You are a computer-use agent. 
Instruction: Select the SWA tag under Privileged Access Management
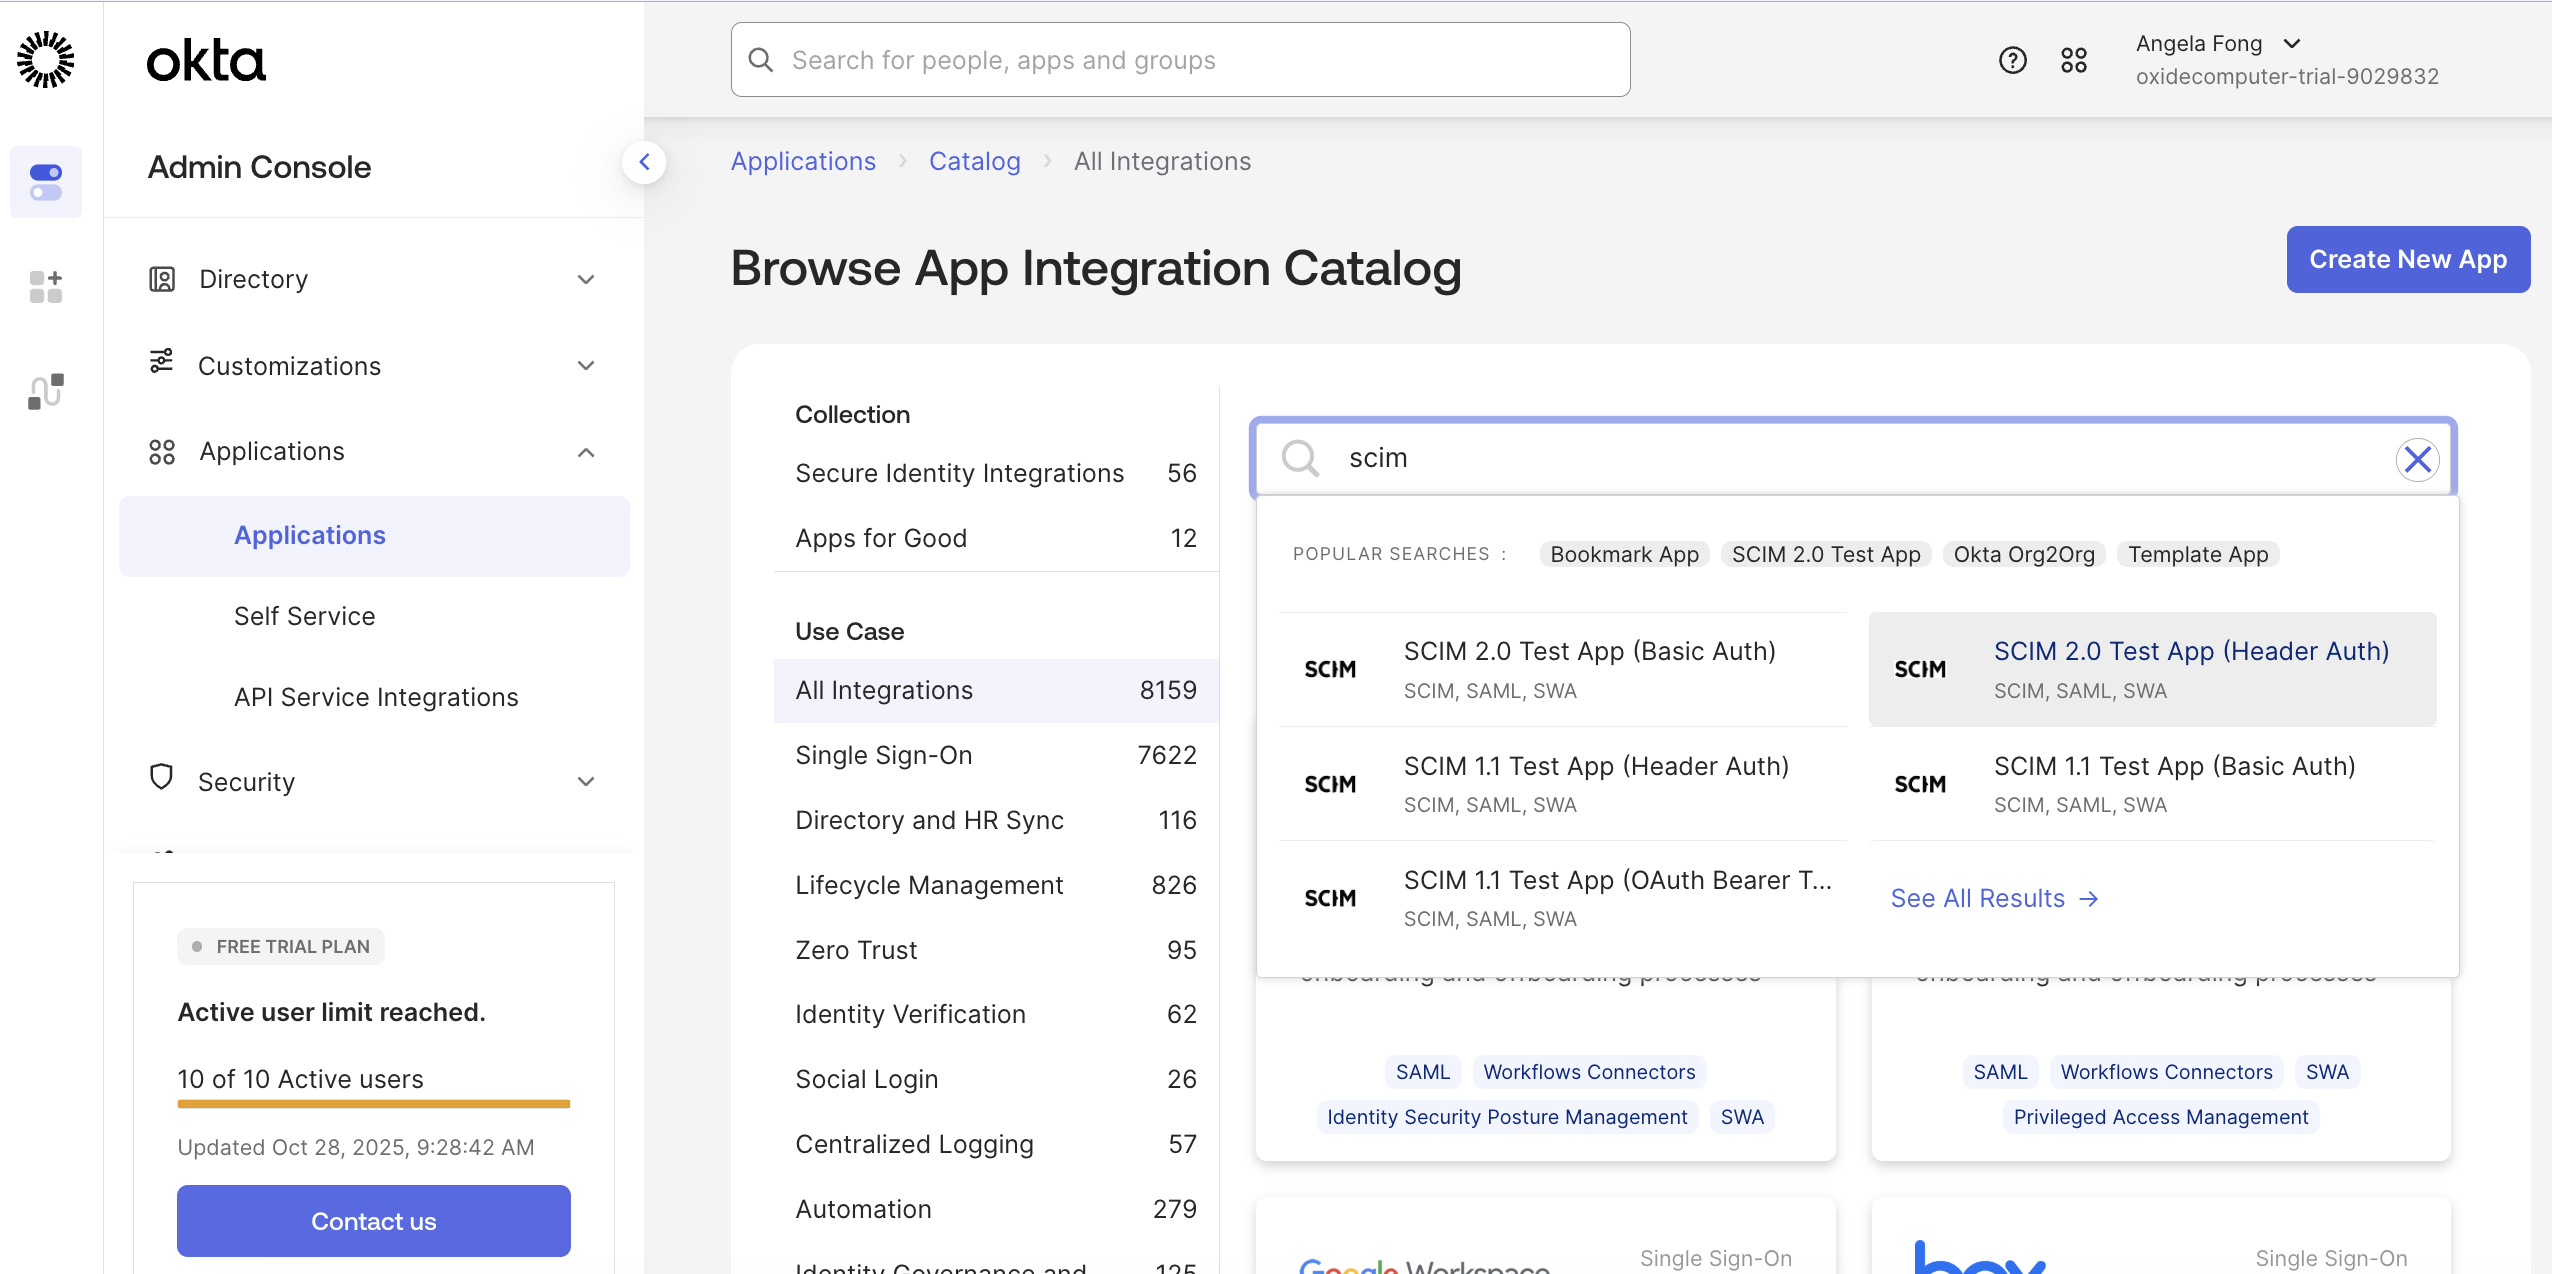[x=2326, y=1071]
